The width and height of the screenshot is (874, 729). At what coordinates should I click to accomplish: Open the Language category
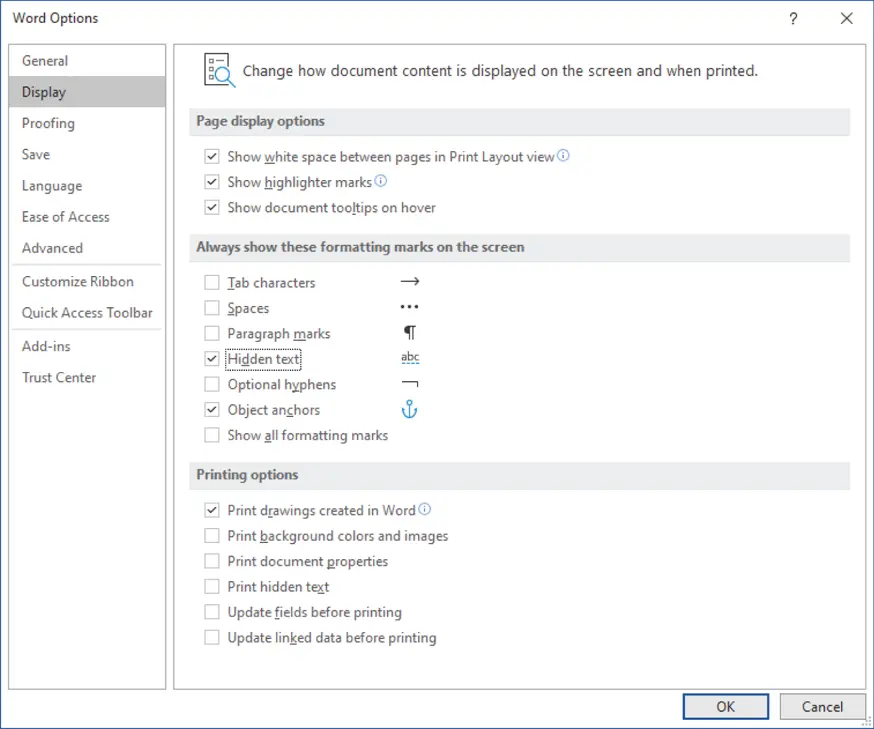[x=87, y=186]
